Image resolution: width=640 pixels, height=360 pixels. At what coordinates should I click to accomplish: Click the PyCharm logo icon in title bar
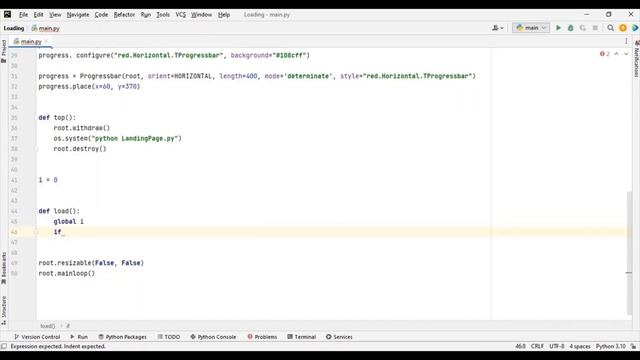coord(7,14)
